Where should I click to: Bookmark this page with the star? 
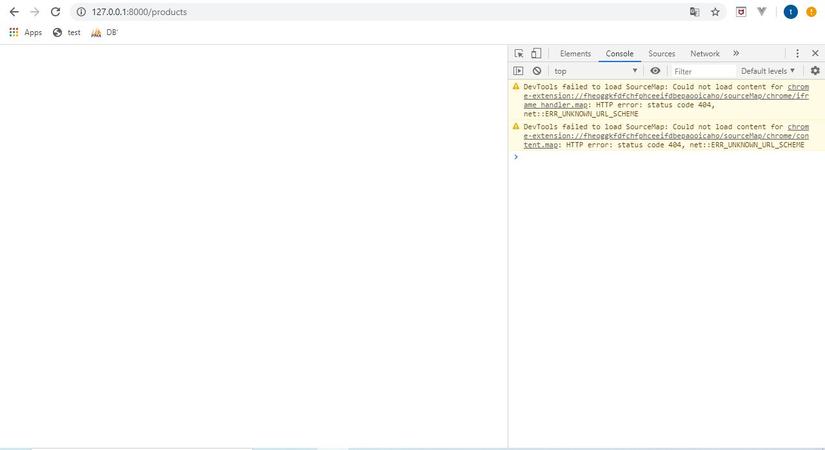click(715, 12)
